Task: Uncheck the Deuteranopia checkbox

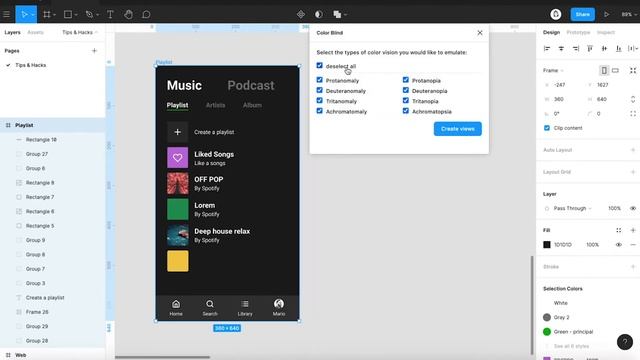Action: [x=405, y=90]
